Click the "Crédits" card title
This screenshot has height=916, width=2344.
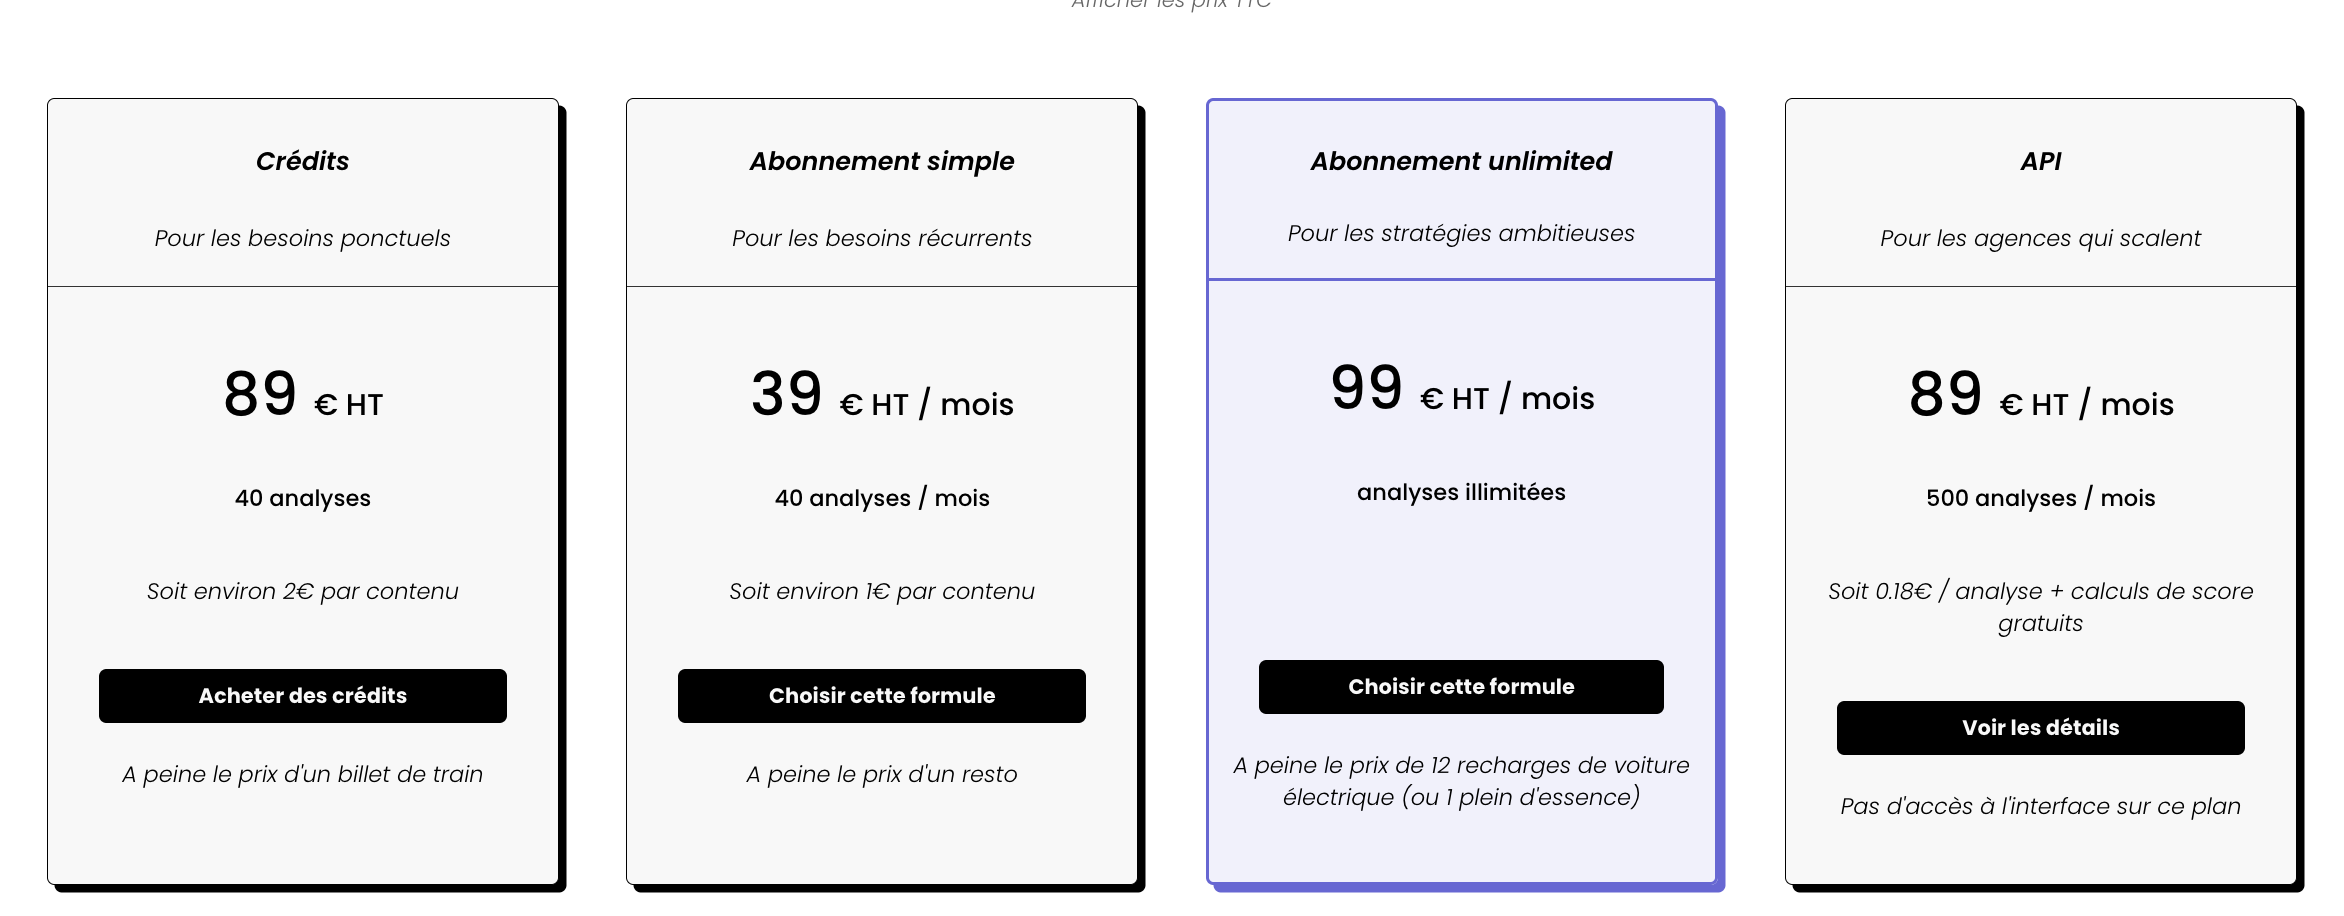coord(302,161)
